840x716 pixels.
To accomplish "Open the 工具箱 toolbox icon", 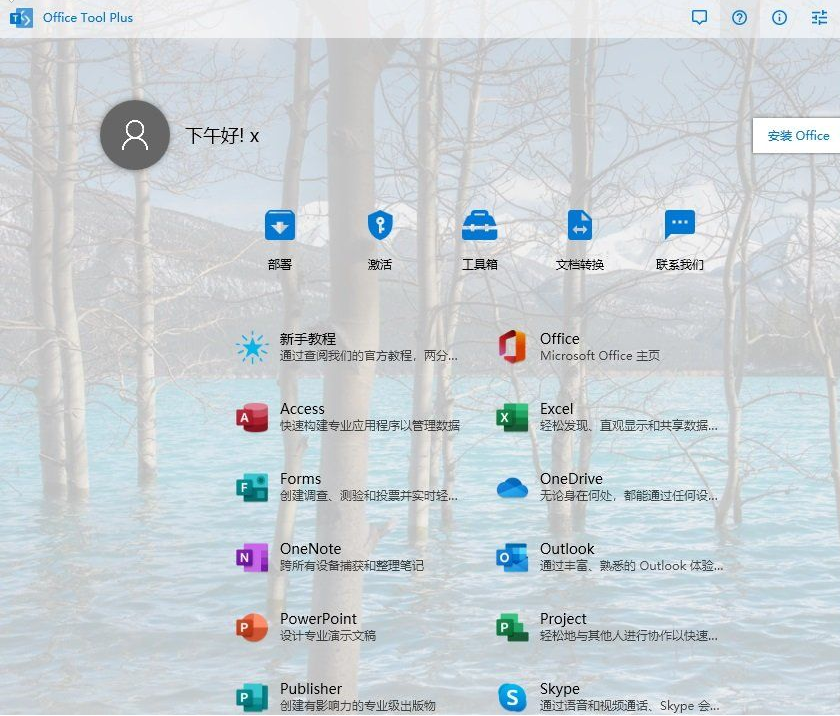I will point(479,225).
